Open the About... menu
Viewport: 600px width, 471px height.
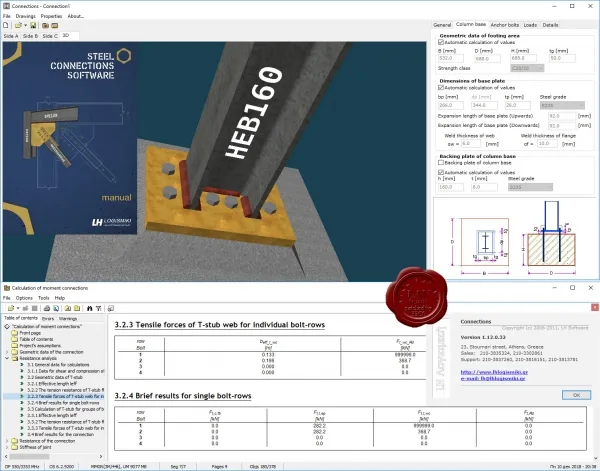click(75, 16)
